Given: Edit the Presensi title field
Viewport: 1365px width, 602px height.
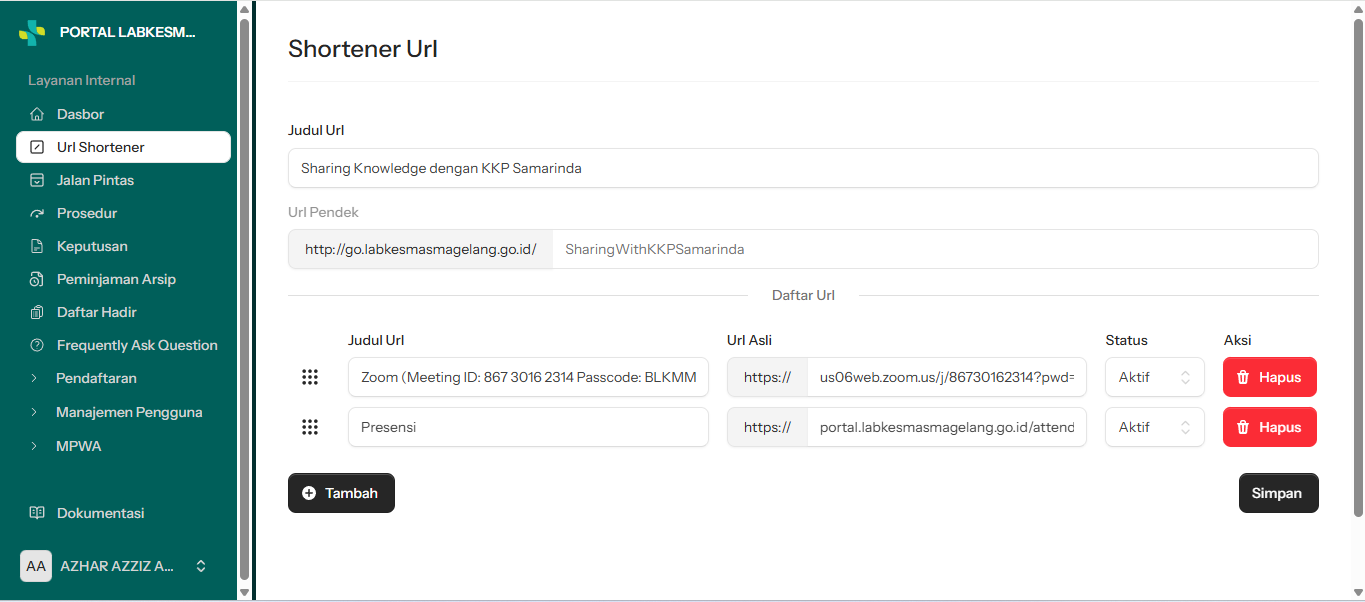Looking at the screenshot, I should point(528,427).
